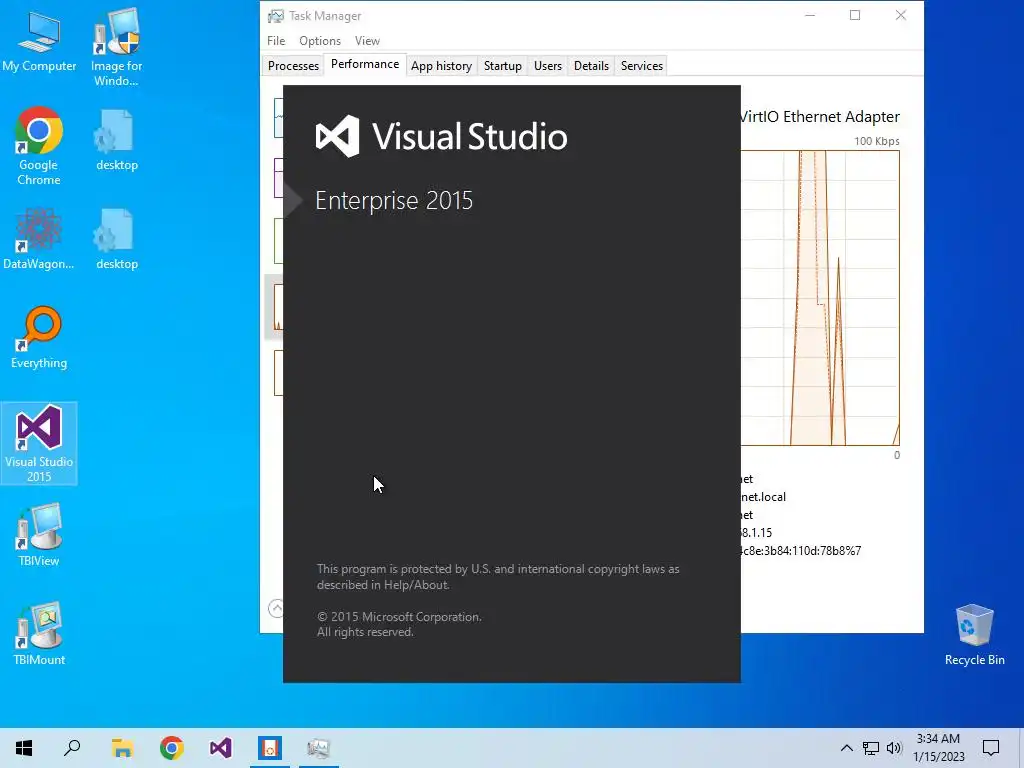1024x768 pixels.
Task: Collapse Task Manager with Fewer details chevron
Action: point(276,608)
